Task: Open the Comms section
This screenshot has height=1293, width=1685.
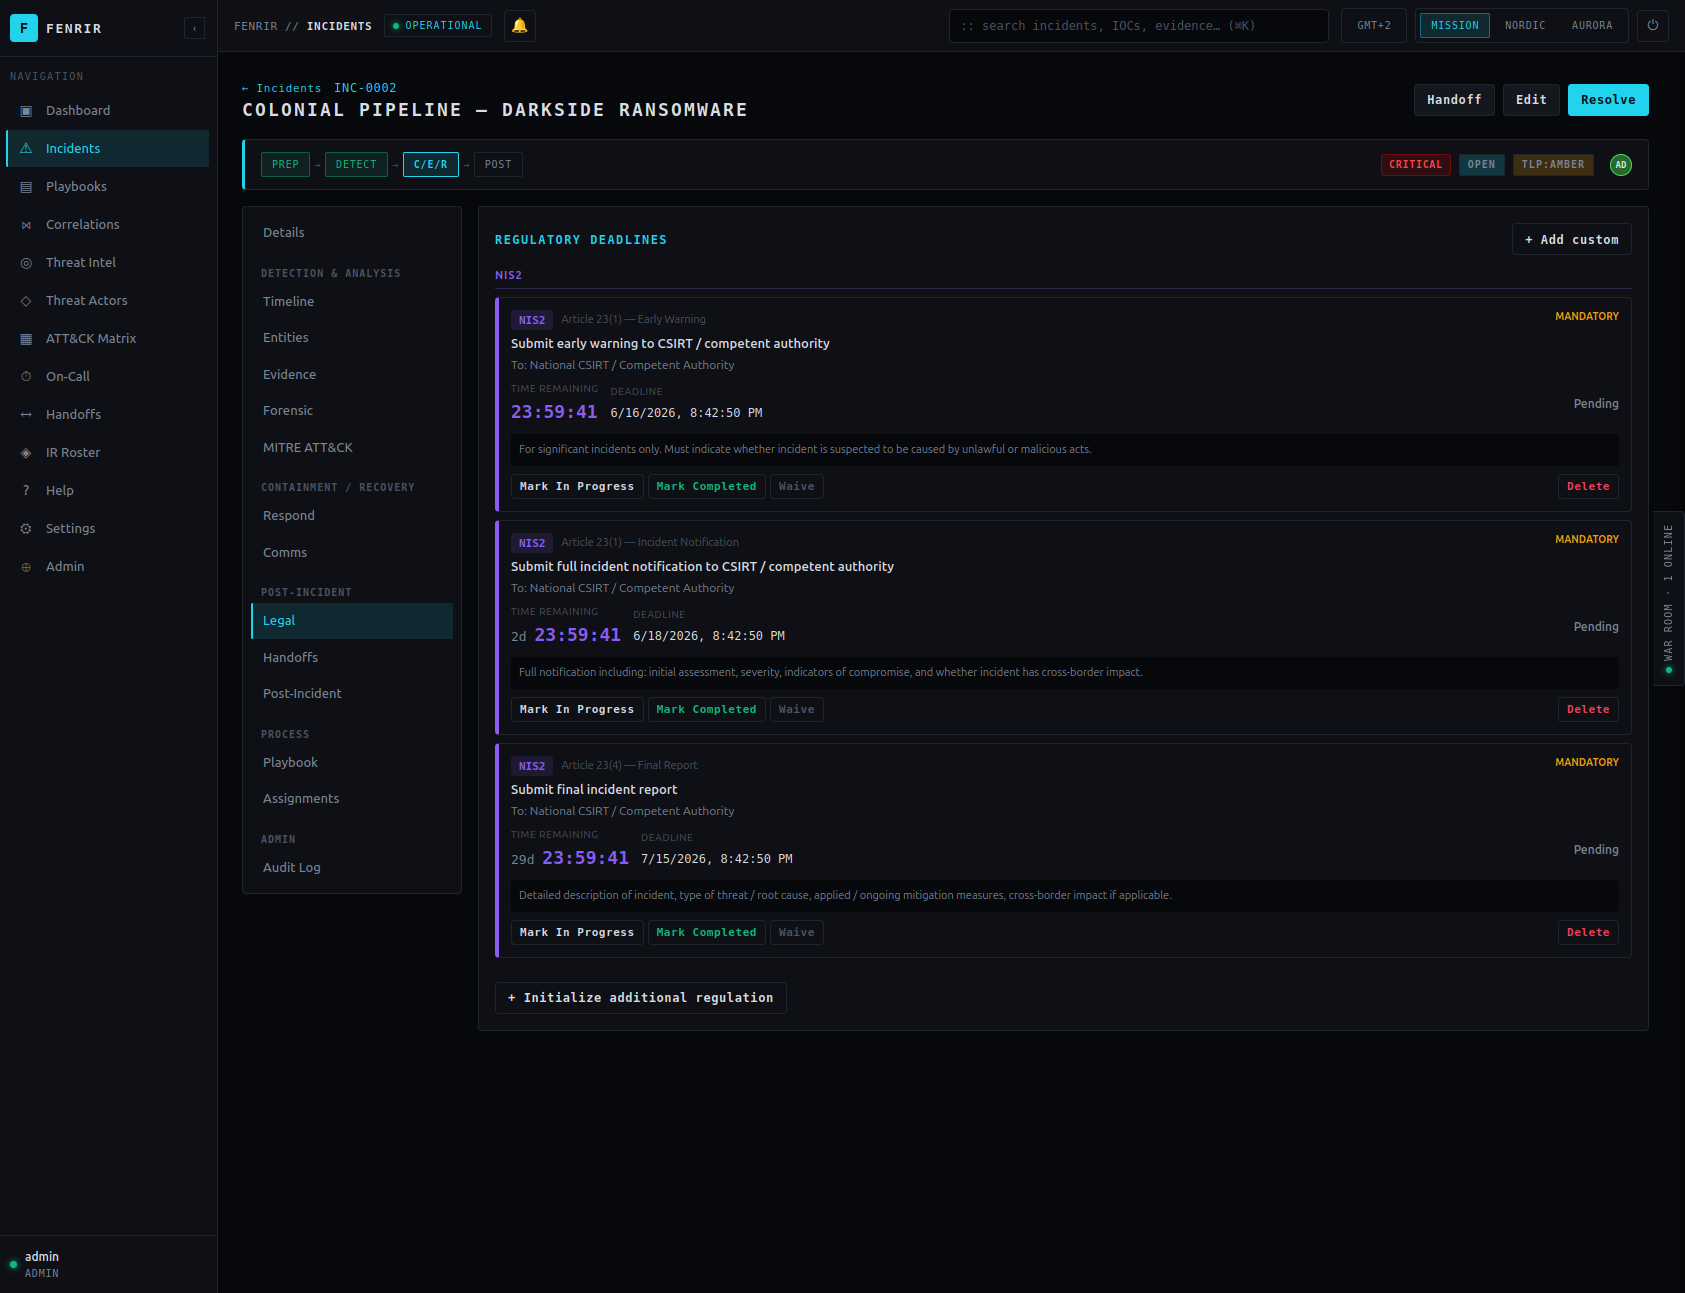Action: coord(352,553)
